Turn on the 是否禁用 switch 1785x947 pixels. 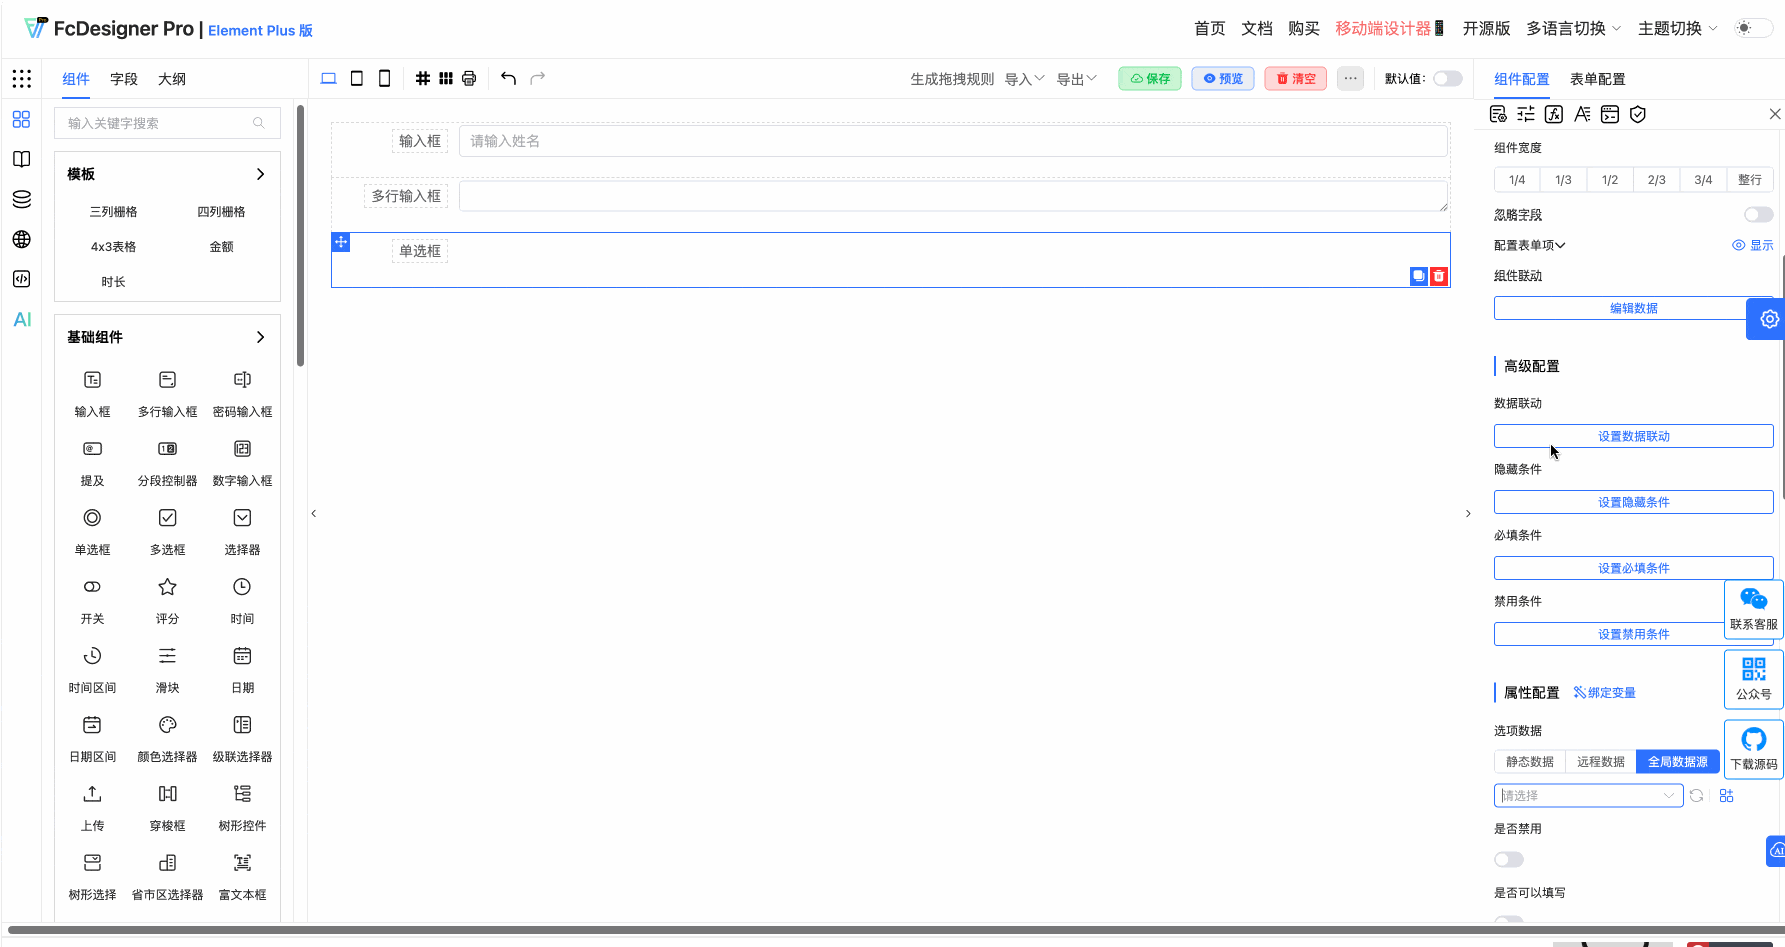pos(1508,859)
